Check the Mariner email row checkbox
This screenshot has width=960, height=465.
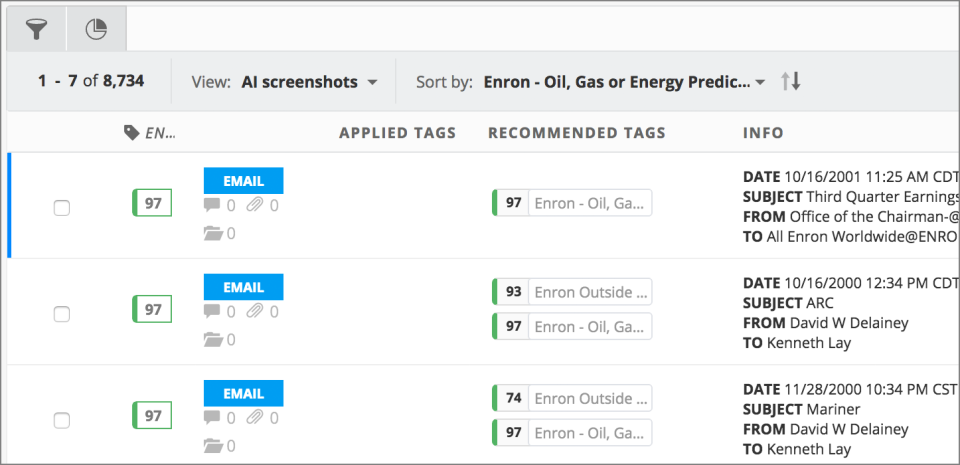click(61, 419)
